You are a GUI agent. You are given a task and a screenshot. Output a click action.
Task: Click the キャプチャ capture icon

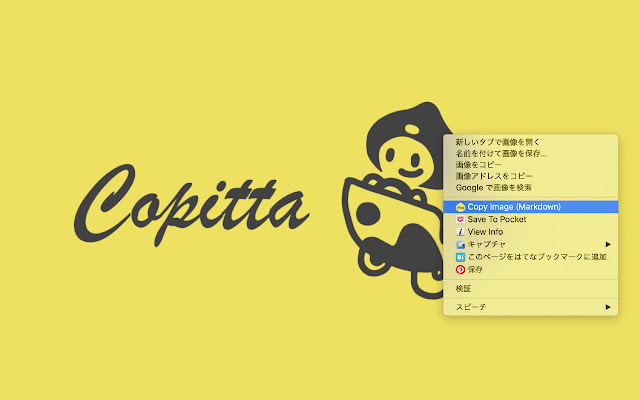pyautogui.click(x=460, y=244)
